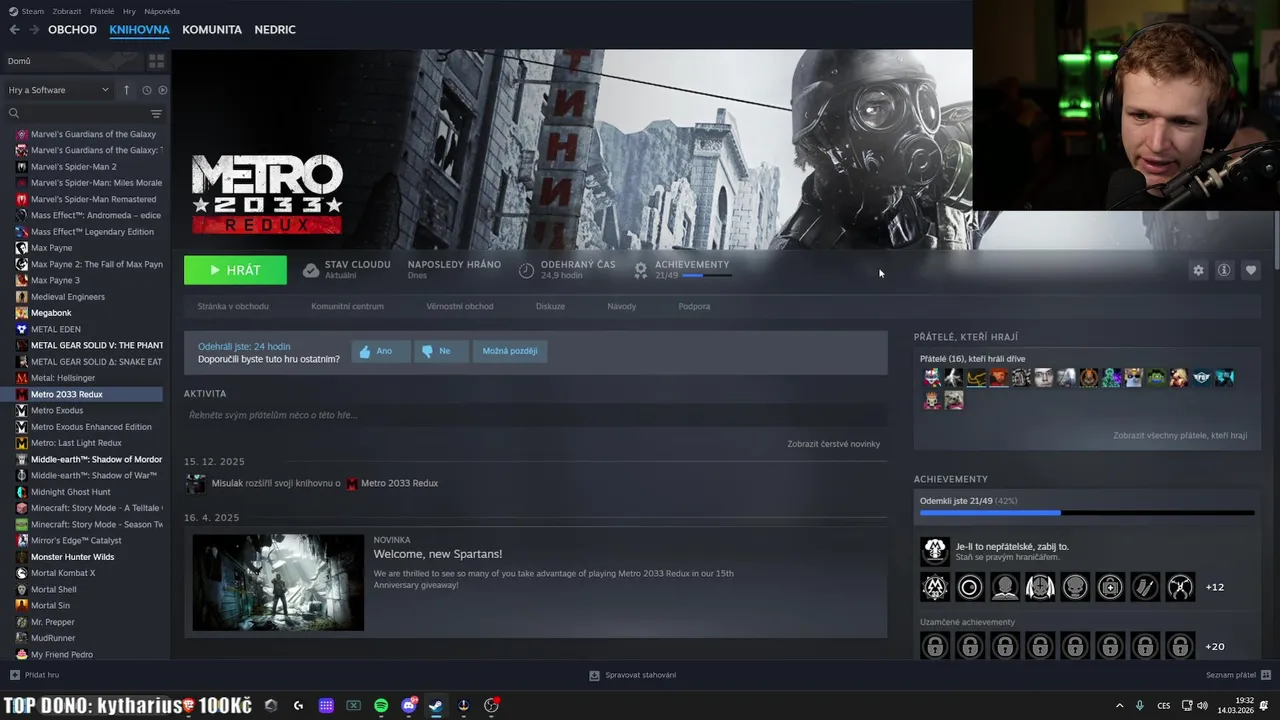The width and height of the screenshot is (1280, 720).
Task: Show game info icon for Metro 2033
Action: [1224, 270]
